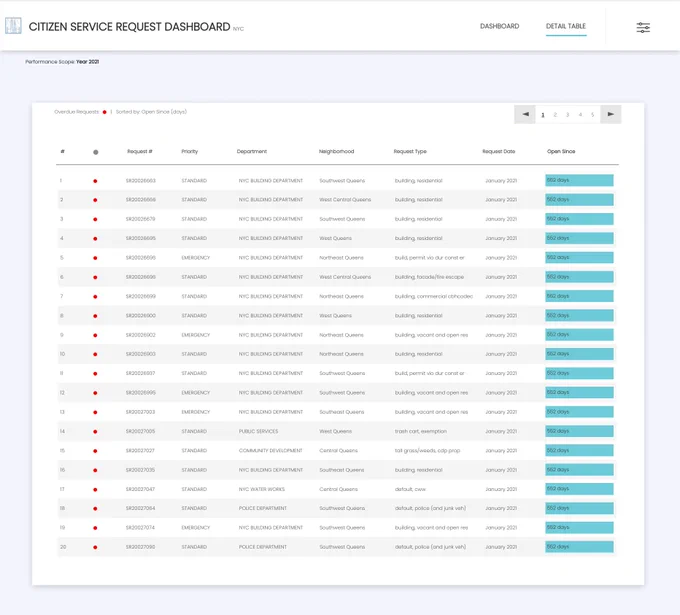680x615 pixels.
Task: Click the red overdue dot in row 14
Action: coord(95,432)
